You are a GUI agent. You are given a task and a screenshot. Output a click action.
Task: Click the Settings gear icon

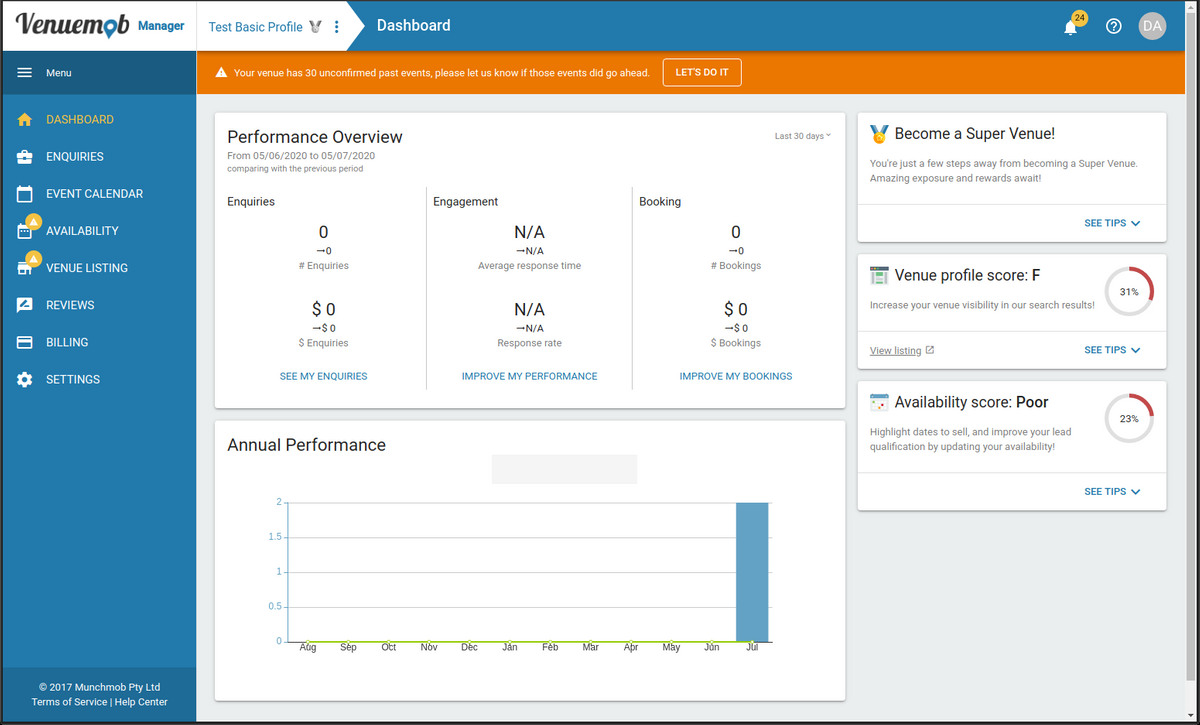click(25, 380)
